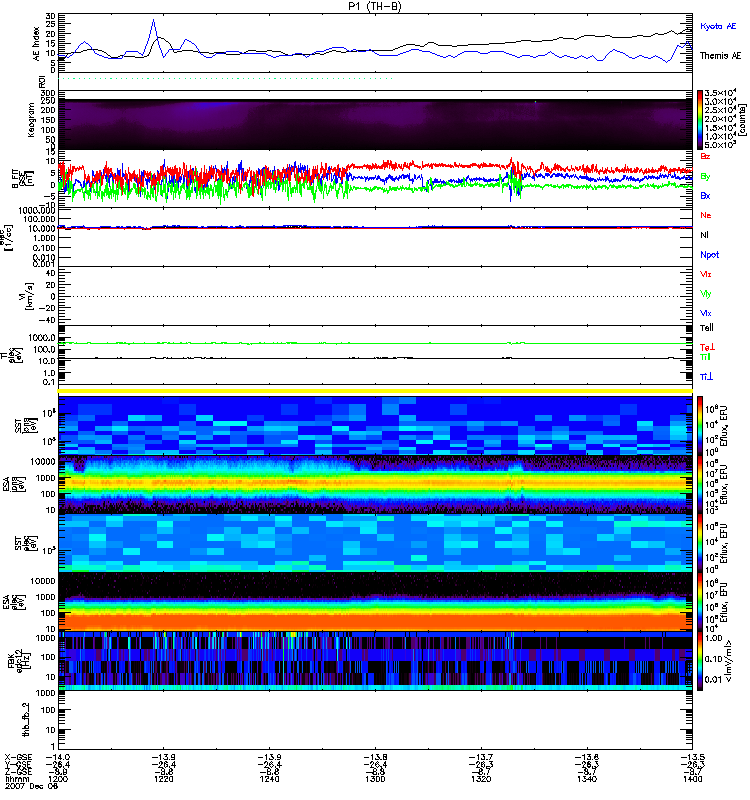Click the blue Bx legend label
Viewport: 750px width, 800px height.
click(705, 195)
